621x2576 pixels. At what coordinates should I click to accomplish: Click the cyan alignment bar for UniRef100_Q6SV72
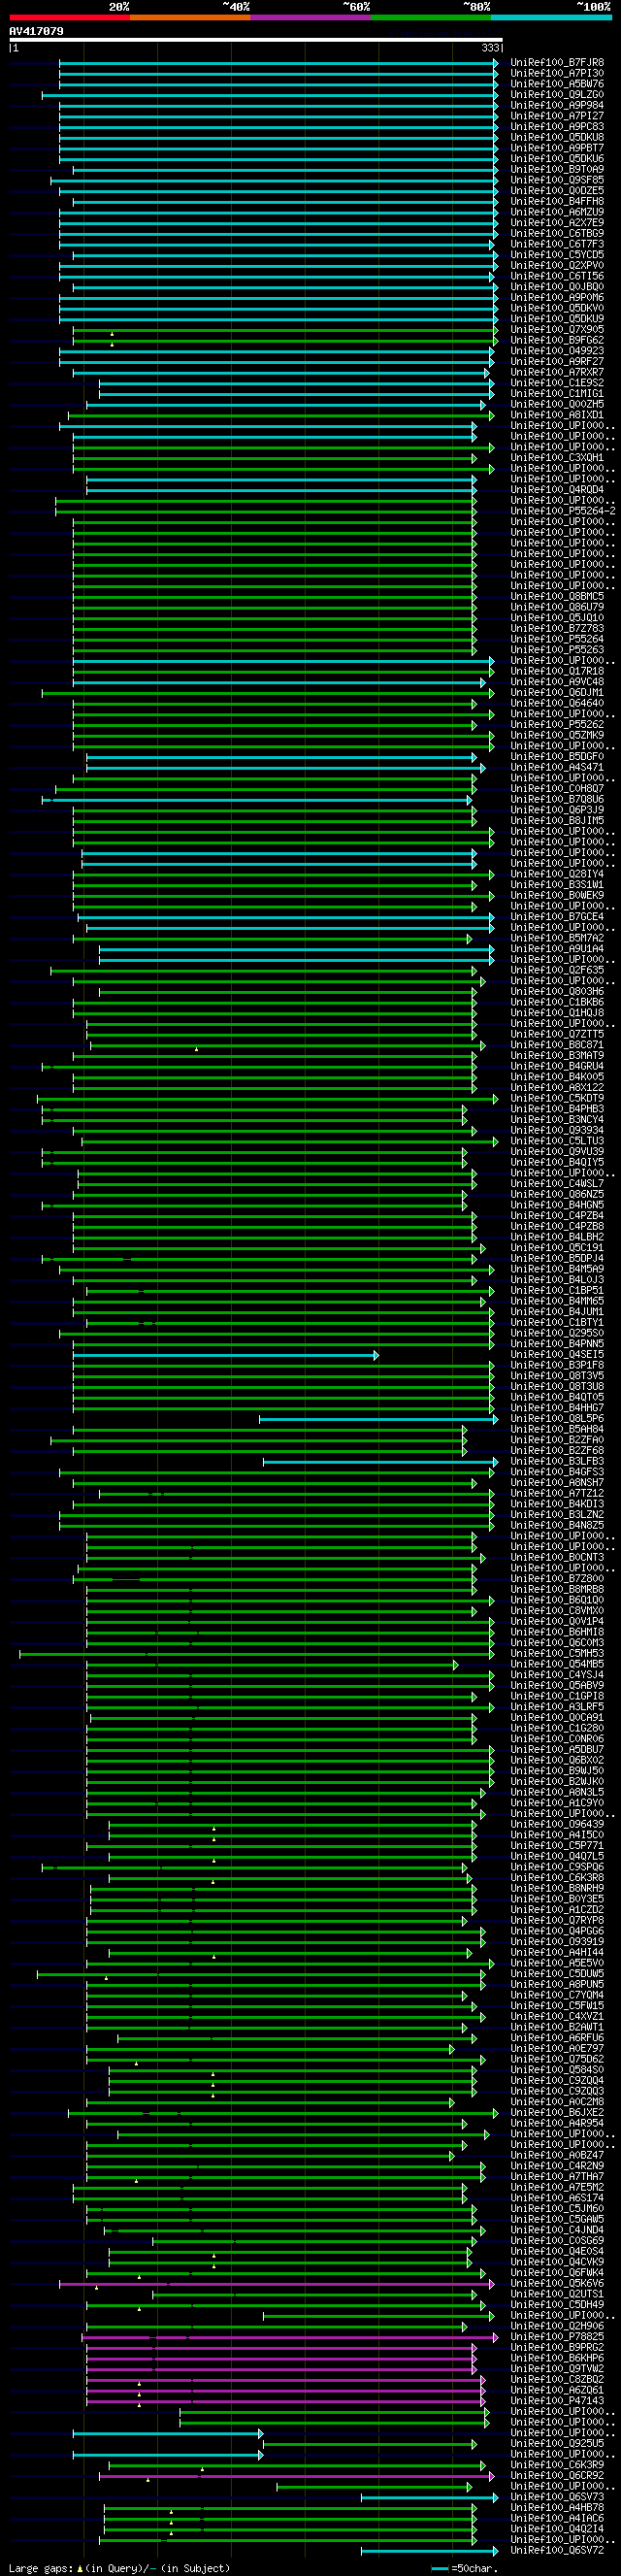click(x=430, y=2551)
